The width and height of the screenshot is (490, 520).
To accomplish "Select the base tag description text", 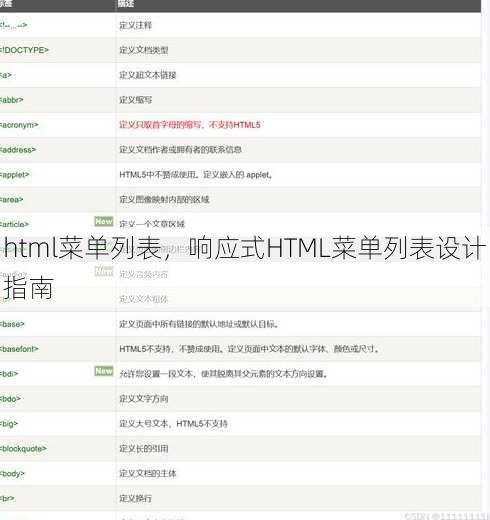I will pyautogui.click(x=199, y=324).
